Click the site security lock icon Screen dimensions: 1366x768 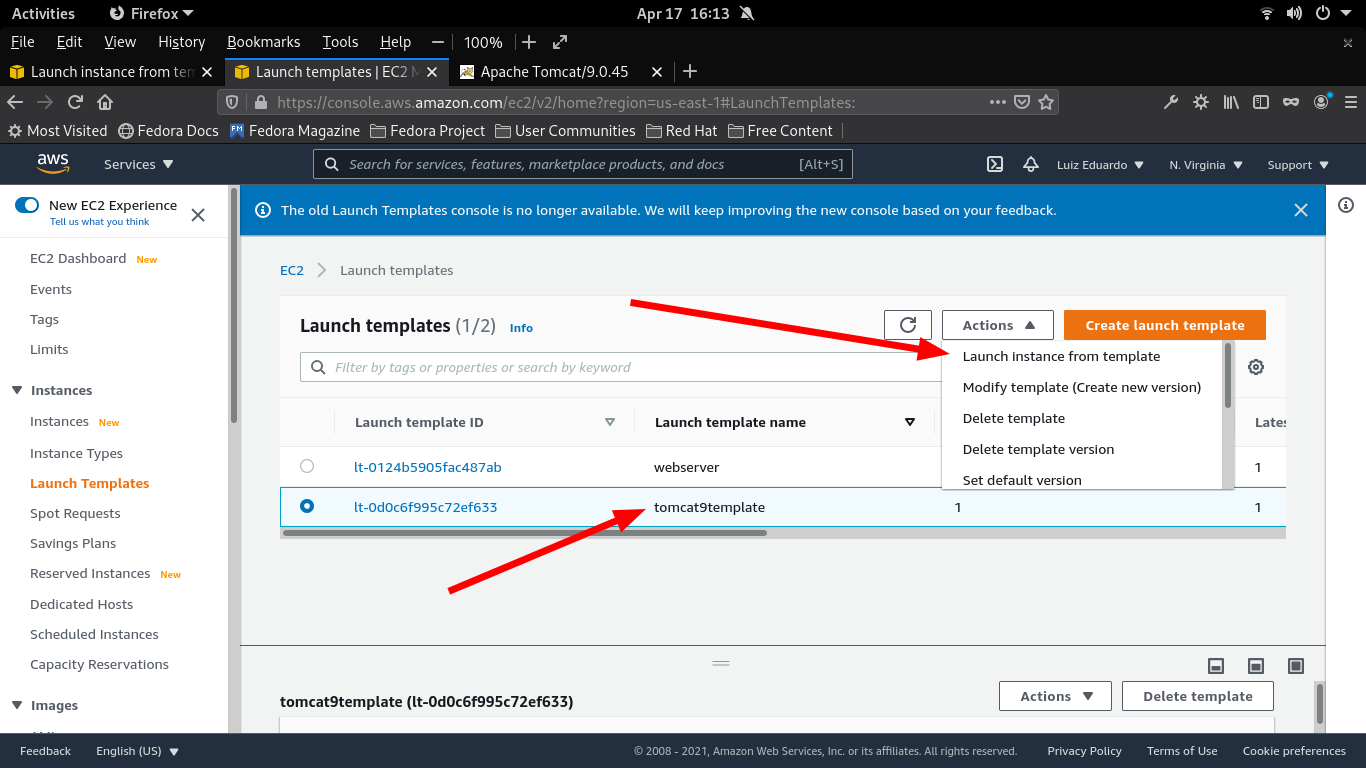tap(262, 102)
